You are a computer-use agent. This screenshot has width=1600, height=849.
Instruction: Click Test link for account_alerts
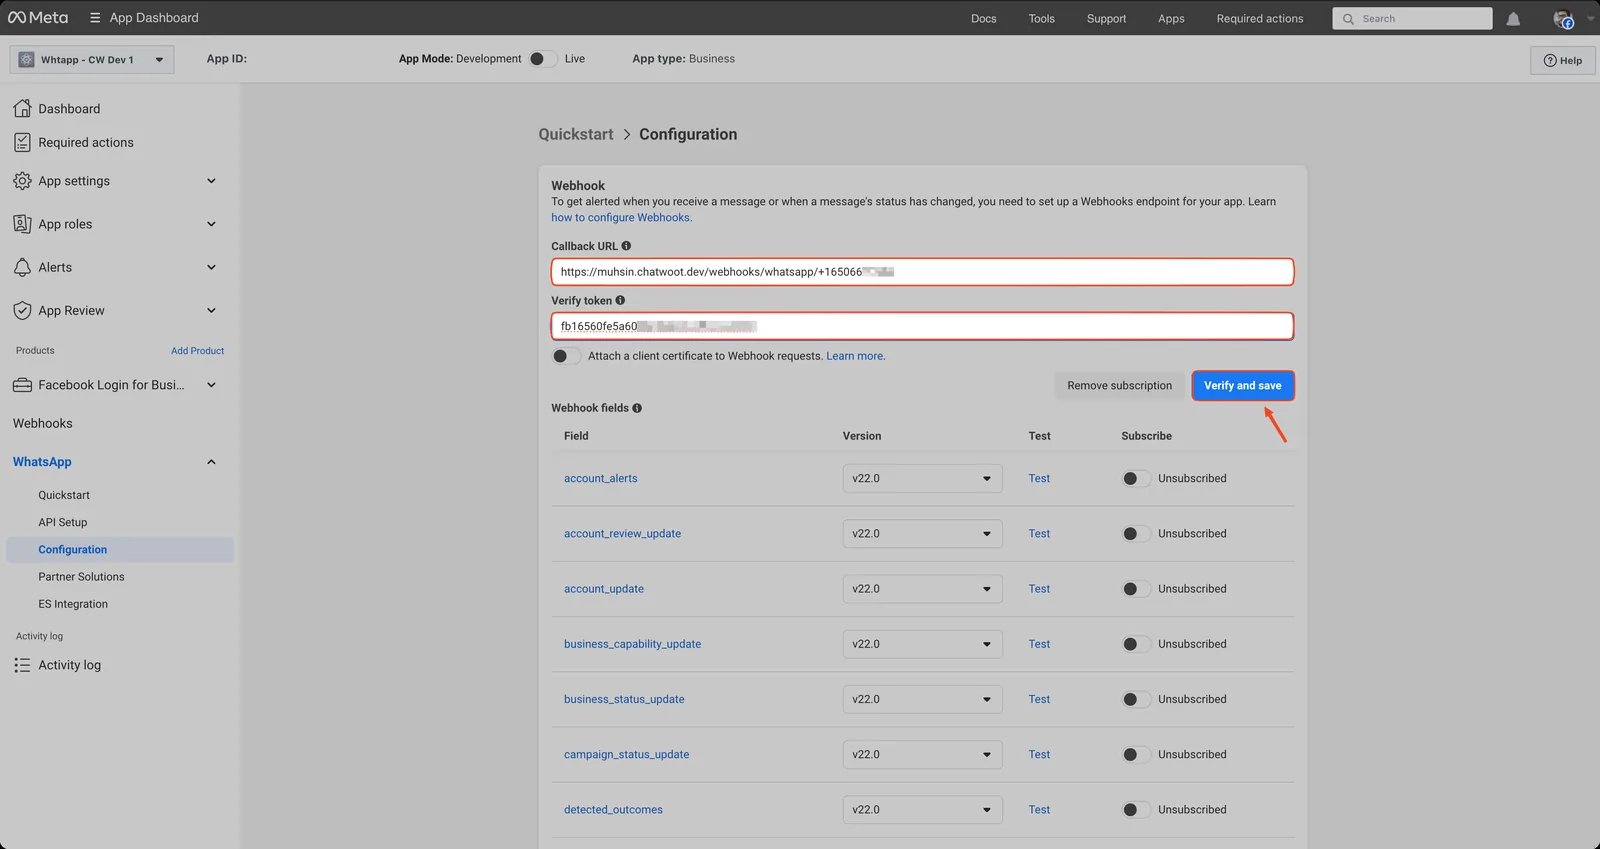pos(1039,478)
